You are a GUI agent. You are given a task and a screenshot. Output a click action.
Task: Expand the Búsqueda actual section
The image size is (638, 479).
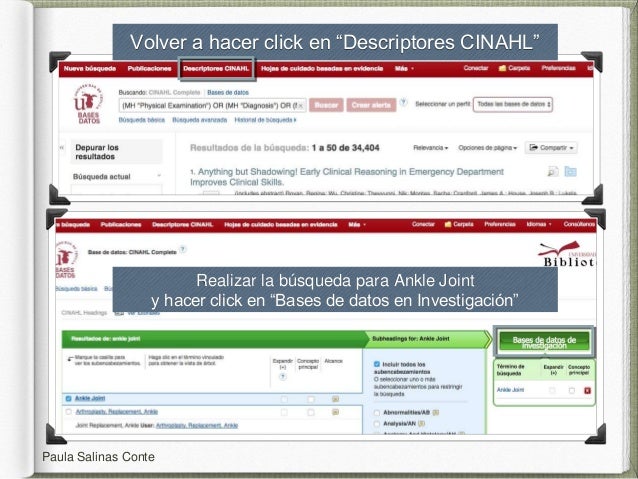(x=159, y=176)
